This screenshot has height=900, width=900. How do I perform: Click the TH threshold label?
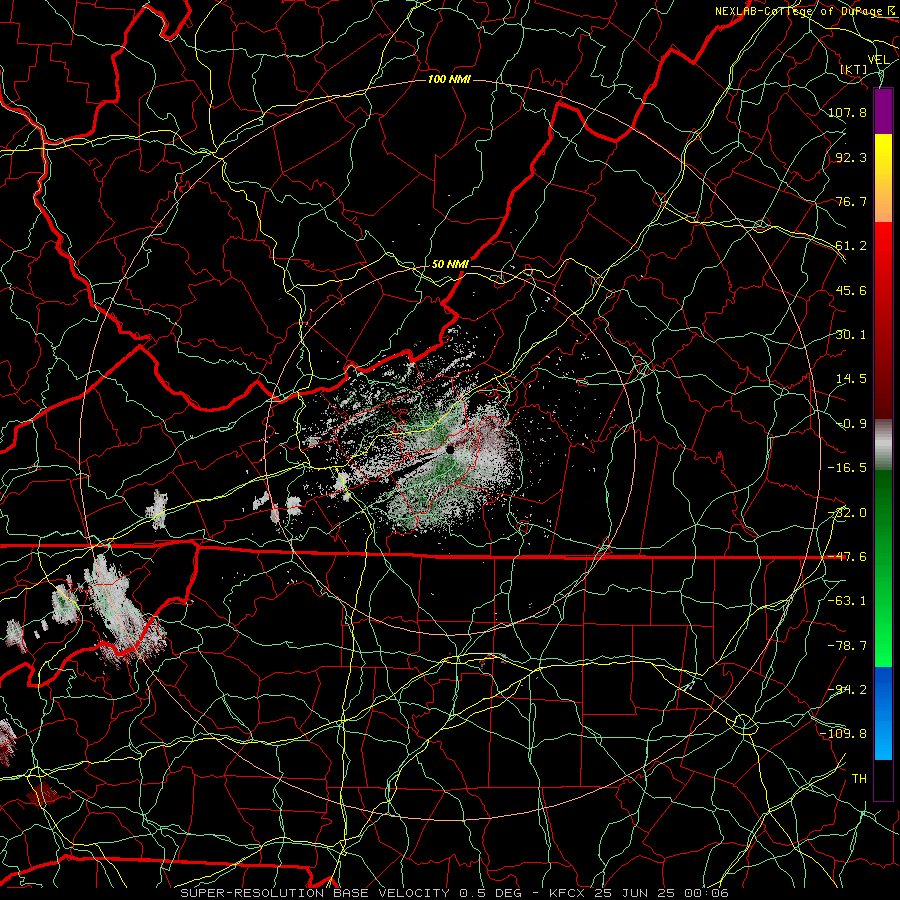click(x=859, y=779)
